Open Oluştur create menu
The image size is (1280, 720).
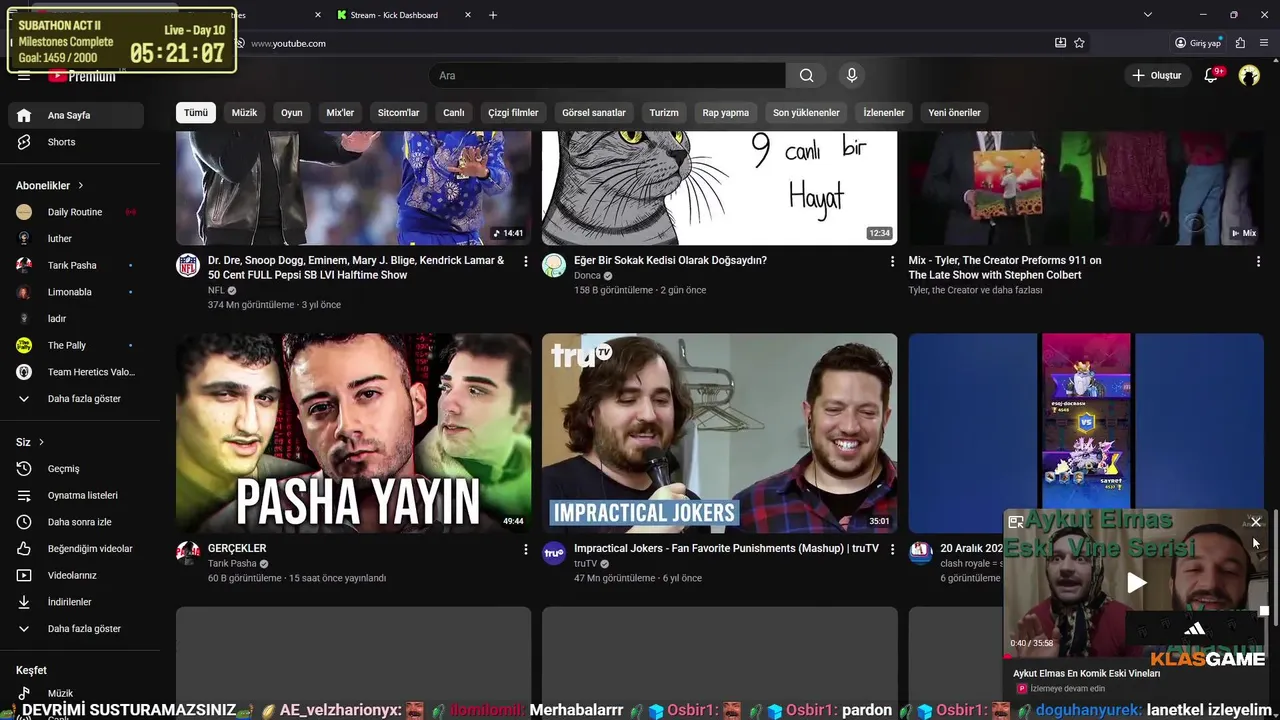(1156, 75)
